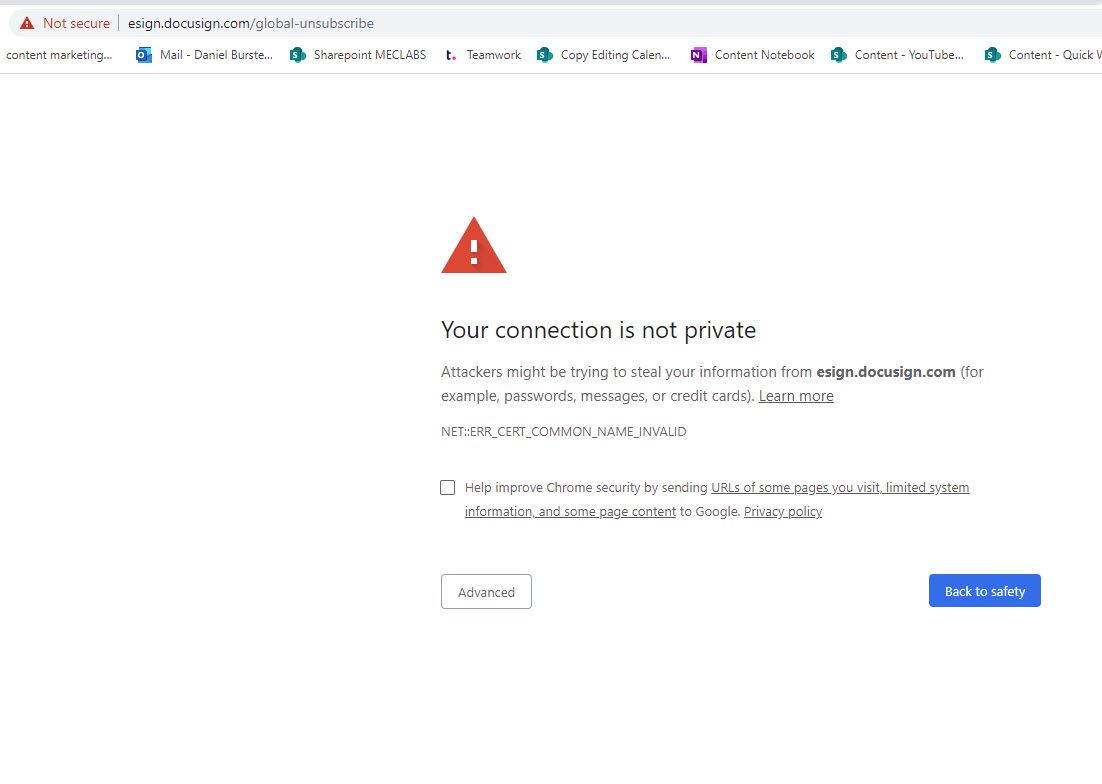1102x784 pixels.
Task: Click the Your connection is not private heading
Action: pyautogui.click(x=598, y=330)
